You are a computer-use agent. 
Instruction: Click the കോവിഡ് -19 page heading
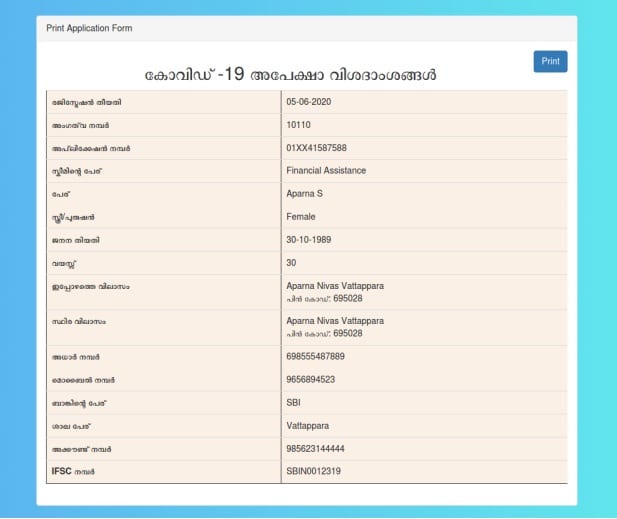pyautogui.click(x=290, y=76)
